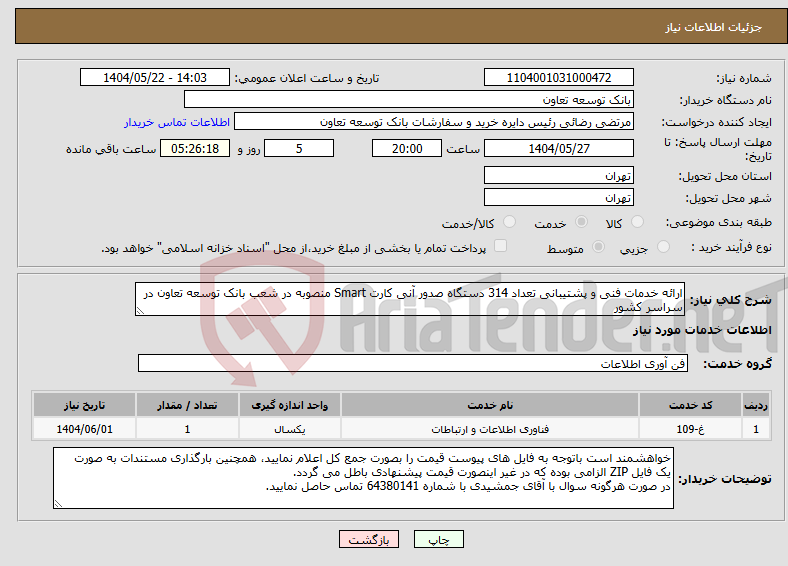
Task: Click the need date cell 1404/06/01
Action: coord(84,429)
